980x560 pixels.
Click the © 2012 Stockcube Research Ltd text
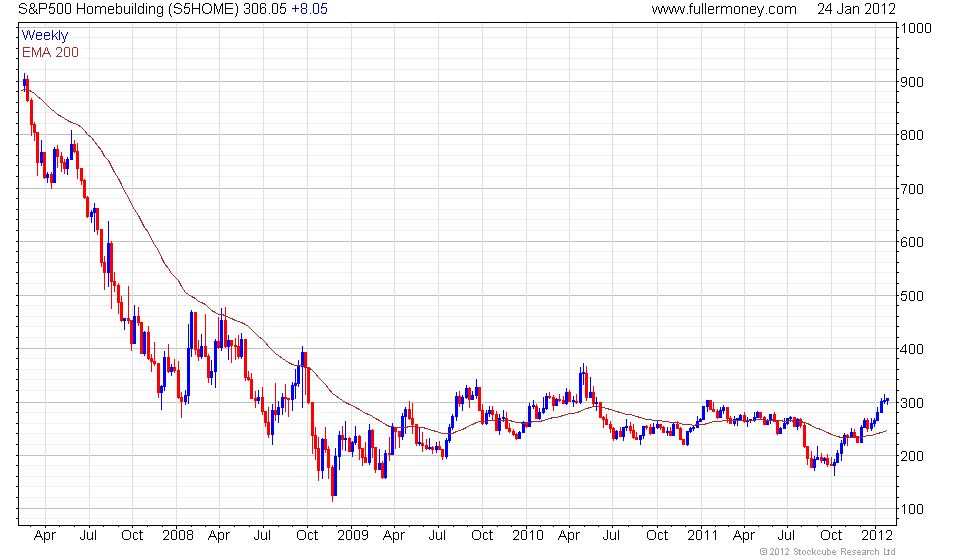(828, 552)
